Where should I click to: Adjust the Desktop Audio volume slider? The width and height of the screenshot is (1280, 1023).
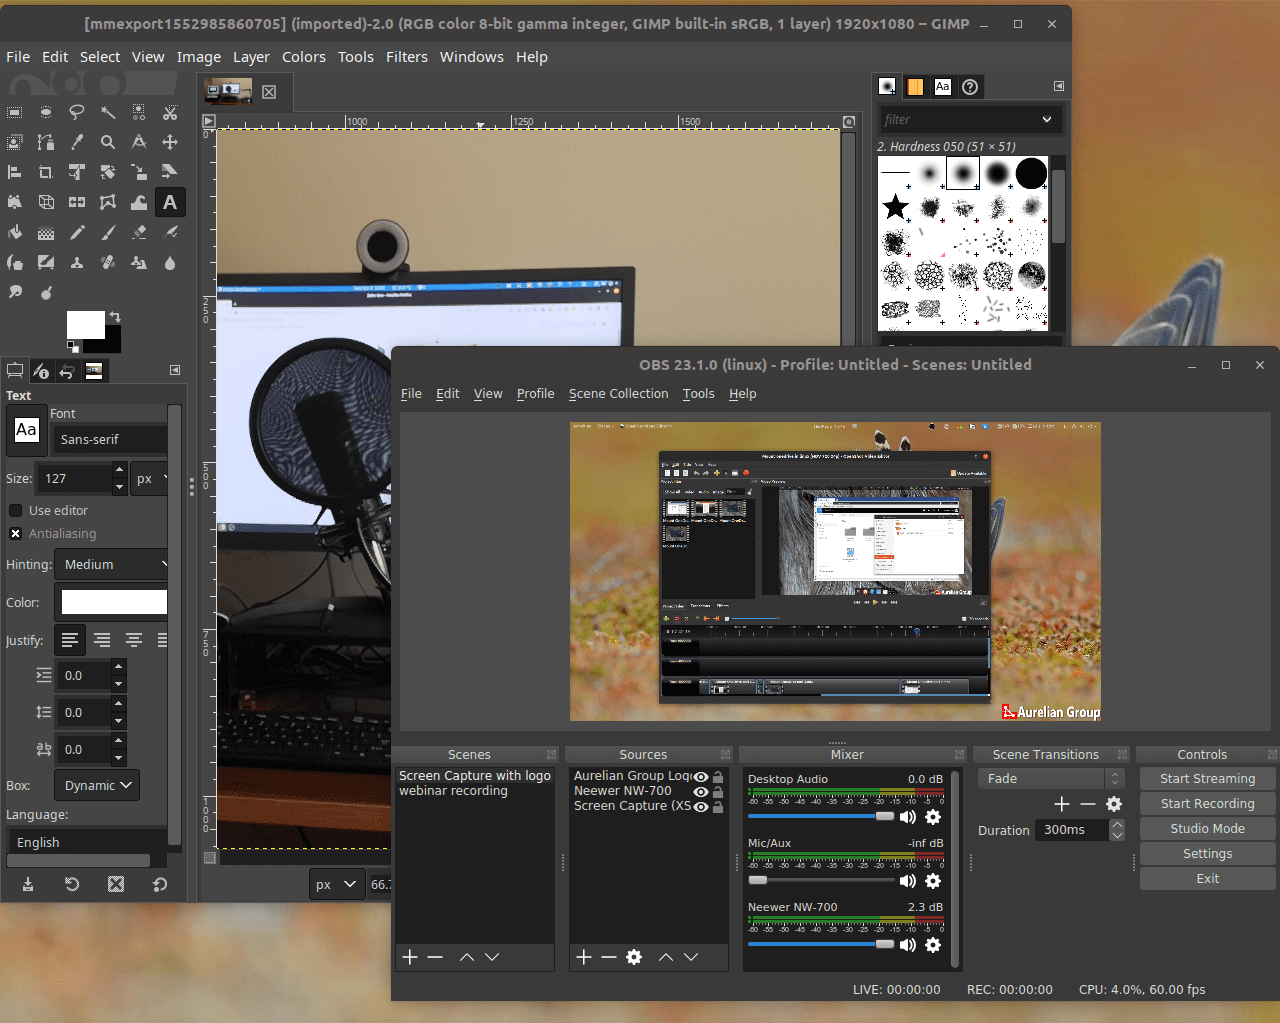(821, 817)
